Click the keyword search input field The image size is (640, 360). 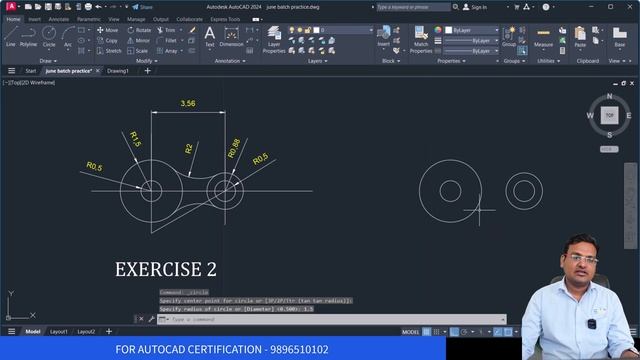pyautogui.click(x=413, y=7)
